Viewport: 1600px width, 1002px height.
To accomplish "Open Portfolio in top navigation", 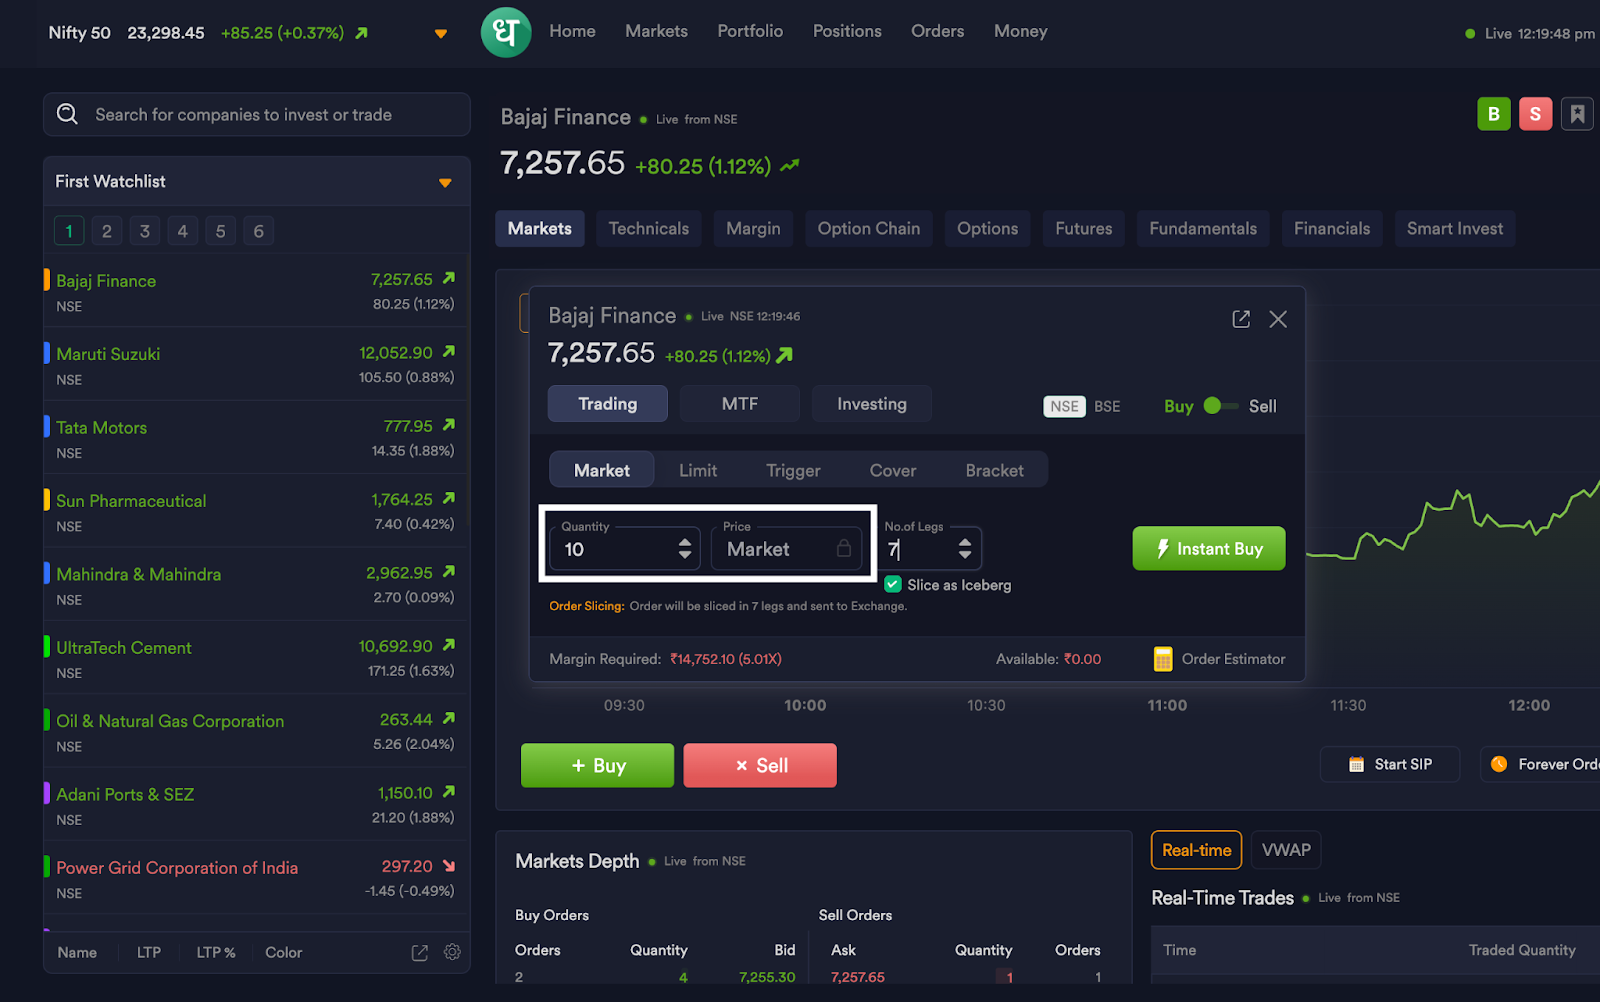I will coord(750,31).
